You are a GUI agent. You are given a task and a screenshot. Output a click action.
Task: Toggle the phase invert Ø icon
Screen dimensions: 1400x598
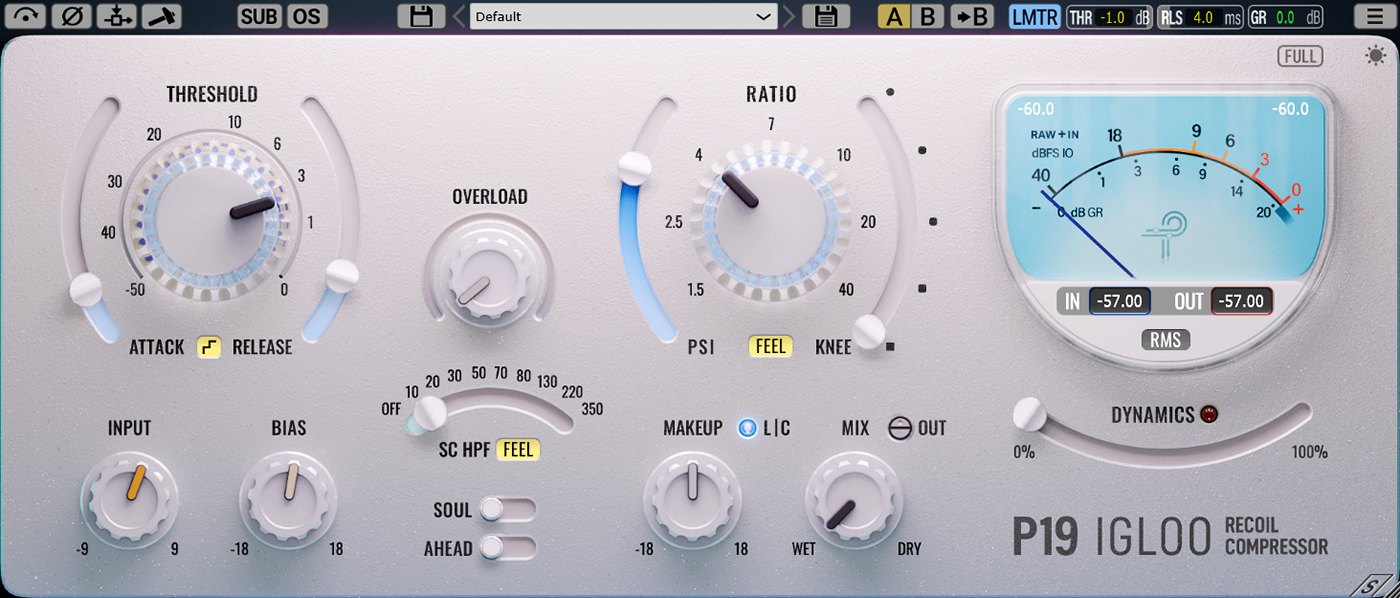coord(70,16)
